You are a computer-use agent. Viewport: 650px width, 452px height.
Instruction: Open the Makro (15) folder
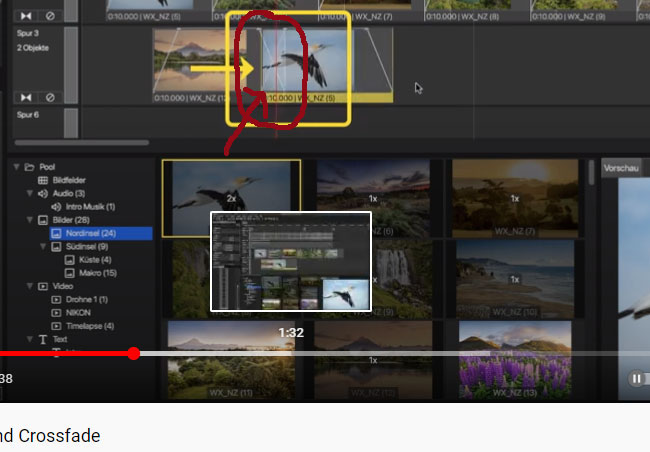(x=97, y=273)
